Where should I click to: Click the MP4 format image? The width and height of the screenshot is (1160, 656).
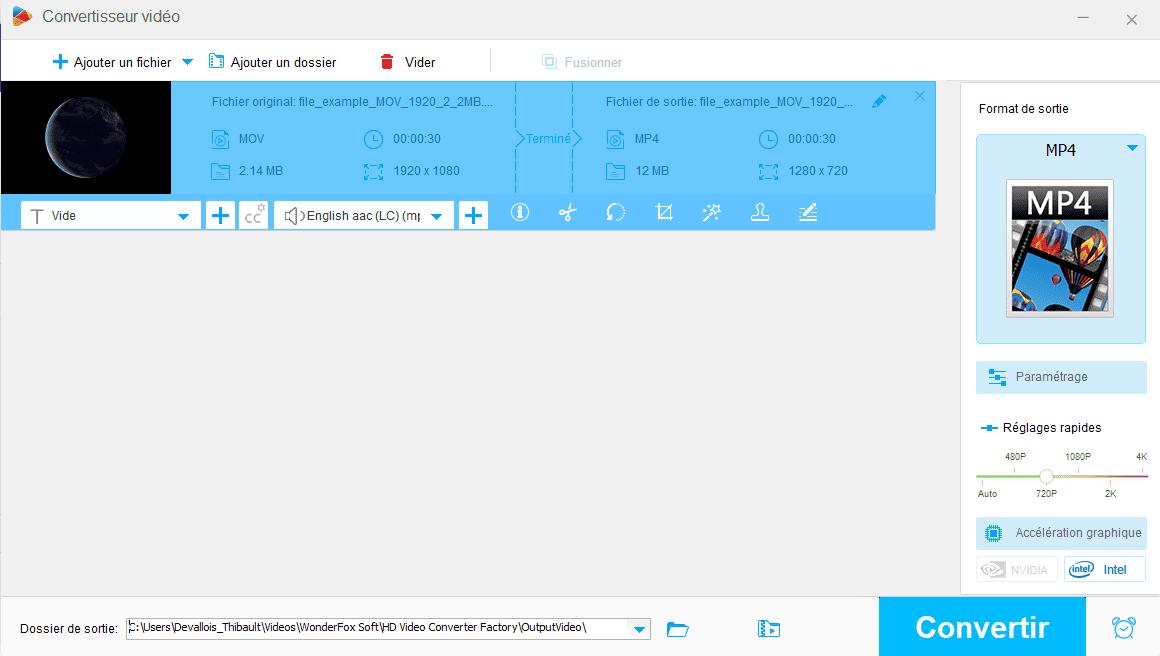(1059, 248)
